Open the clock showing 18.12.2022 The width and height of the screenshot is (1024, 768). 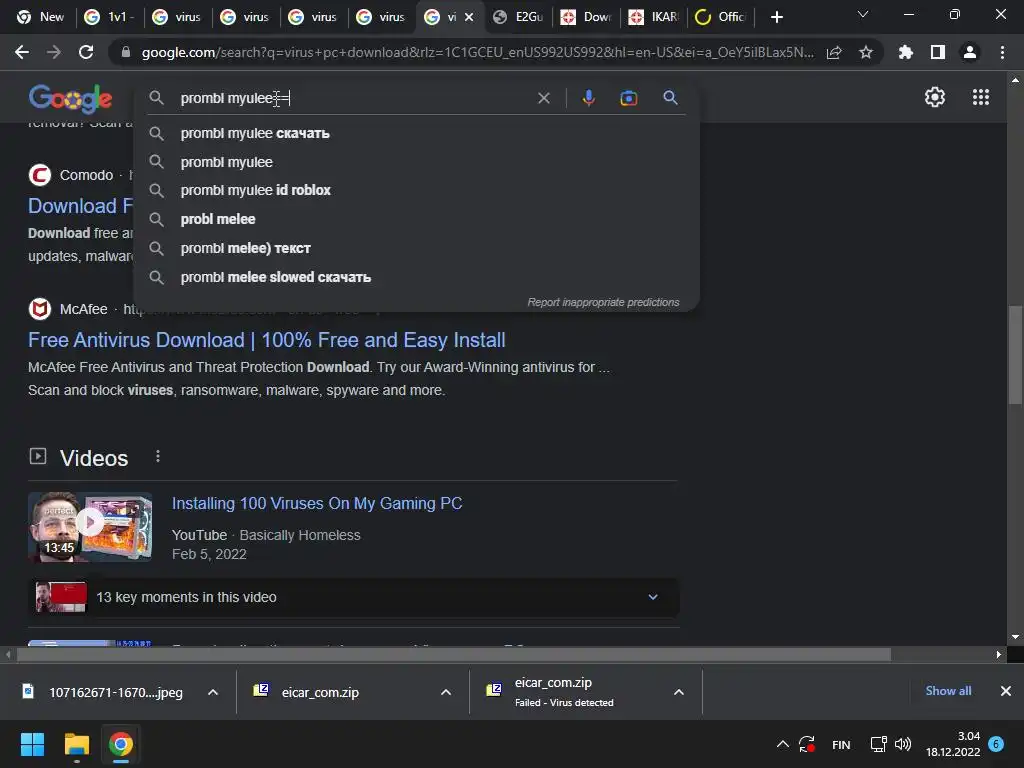pos(953,744)
